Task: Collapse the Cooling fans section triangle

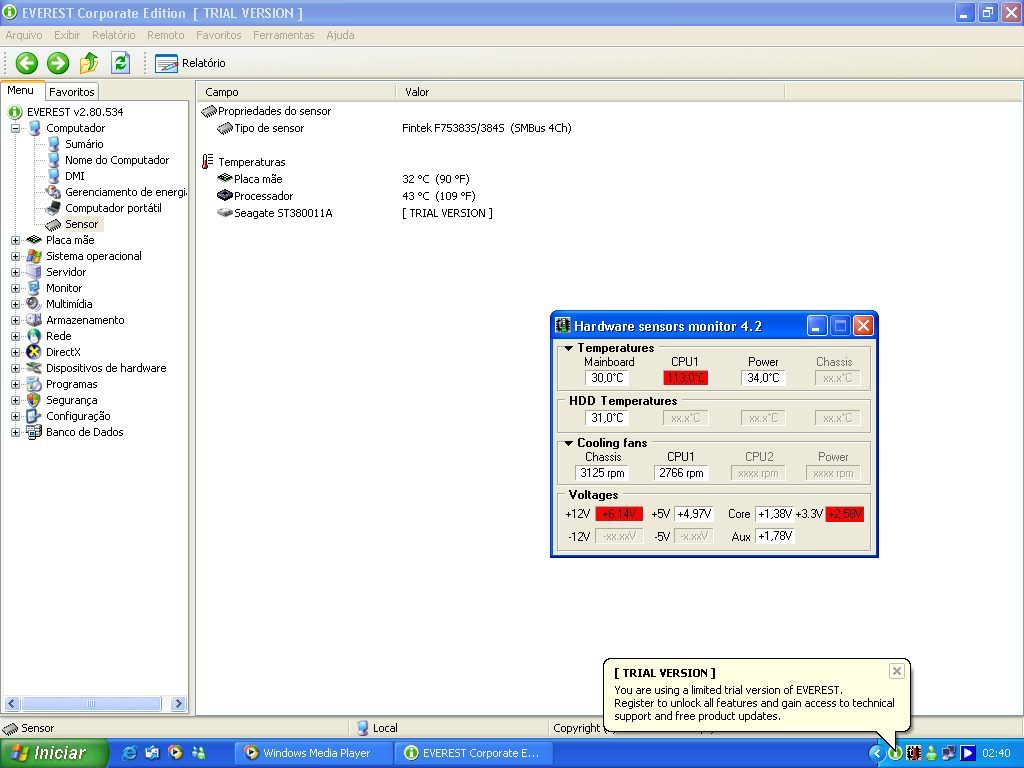Action: pos(568,443)
